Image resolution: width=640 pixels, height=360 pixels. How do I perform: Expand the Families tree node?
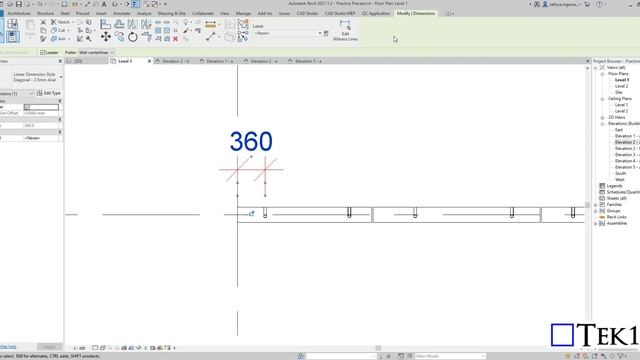(x=596, y=204)
